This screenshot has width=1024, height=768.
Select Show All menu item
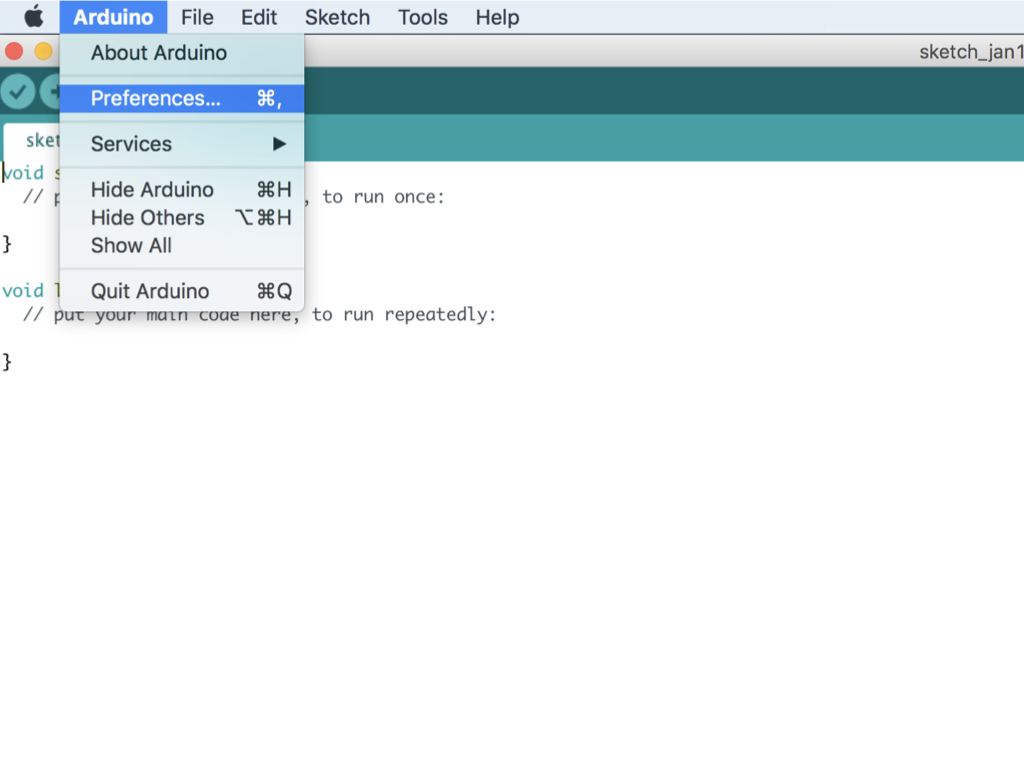pos(182,246)
